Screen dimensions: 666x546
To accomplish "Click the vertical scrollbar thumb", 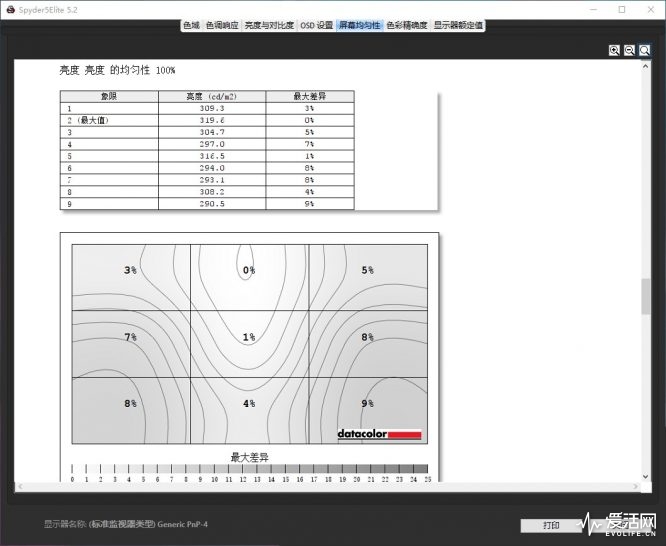I will click(x=646, y=296).
